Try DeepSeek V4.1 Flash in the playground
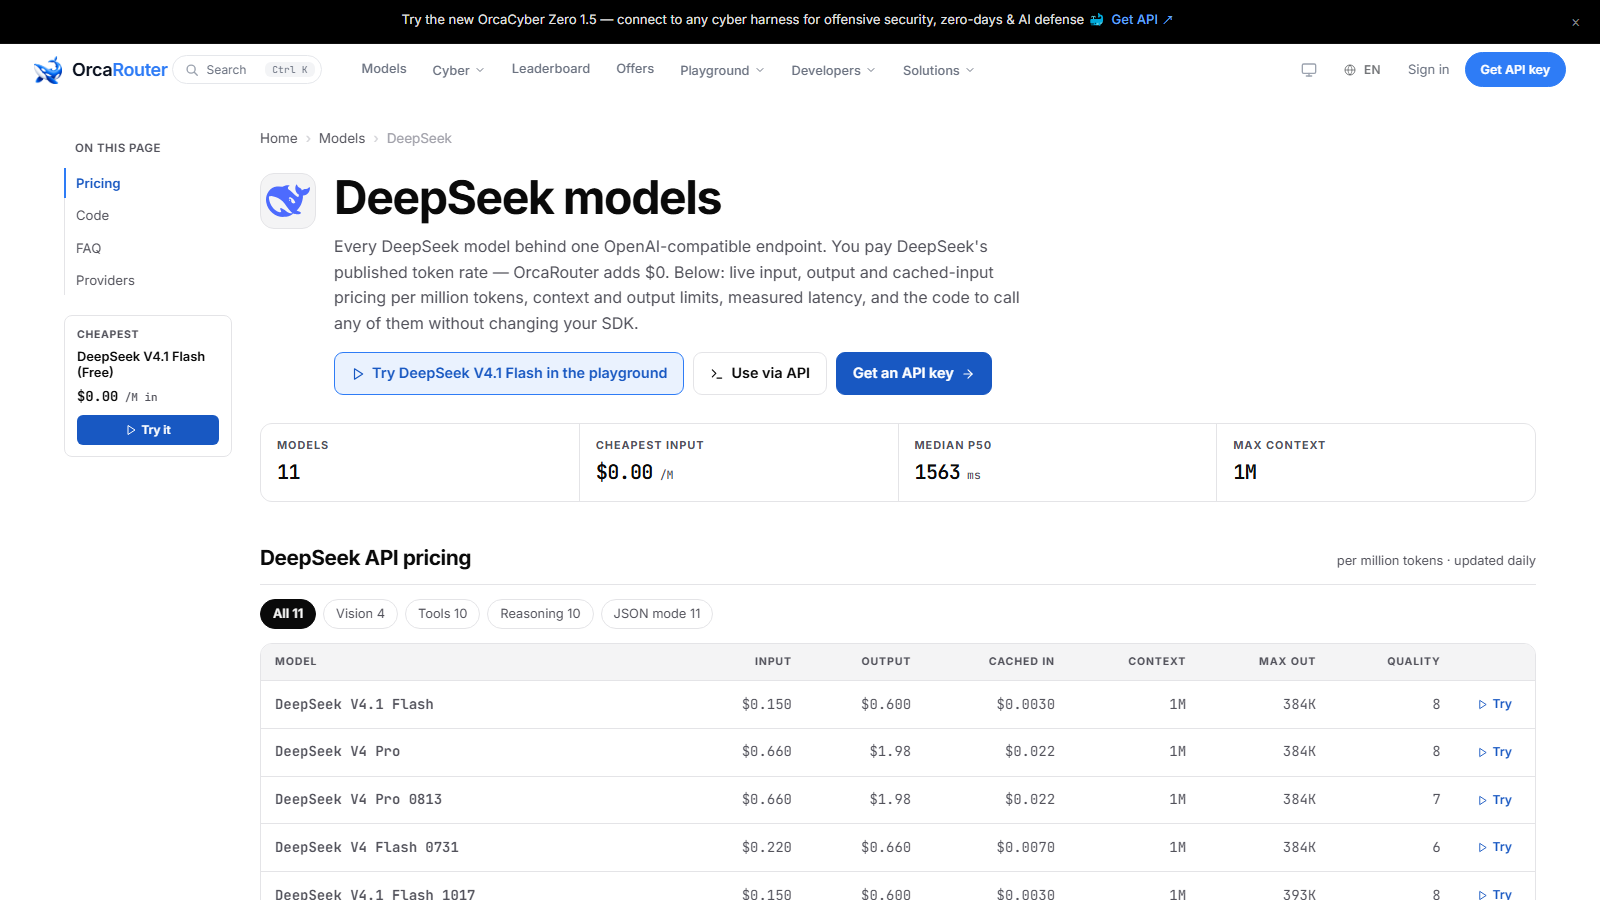Screen dimensions: 1600x900 coord(509,373)
